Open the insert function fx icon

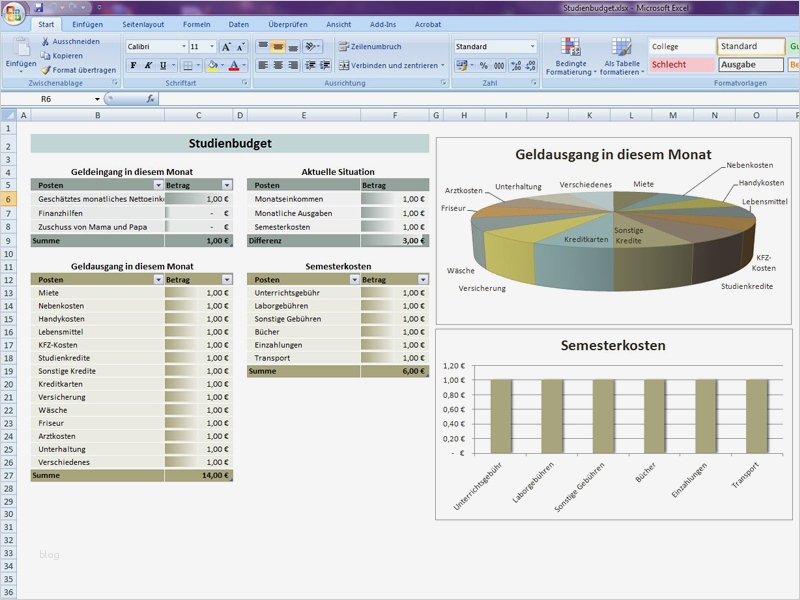(x=151, y=99)
